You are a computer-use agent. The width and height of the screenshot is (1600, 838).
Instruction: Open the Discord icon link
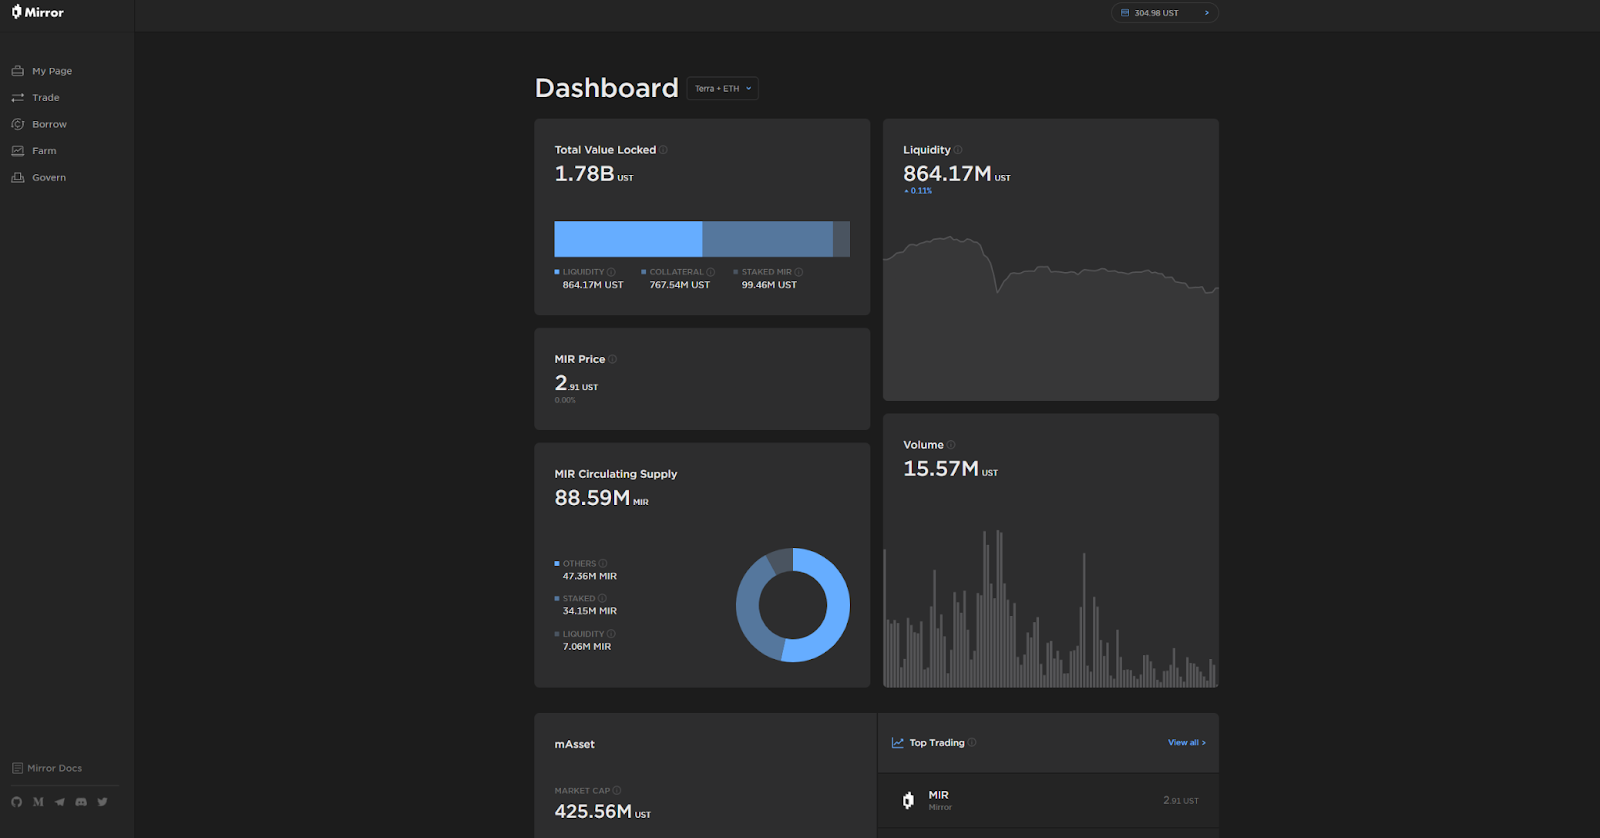tap(81, 802)
